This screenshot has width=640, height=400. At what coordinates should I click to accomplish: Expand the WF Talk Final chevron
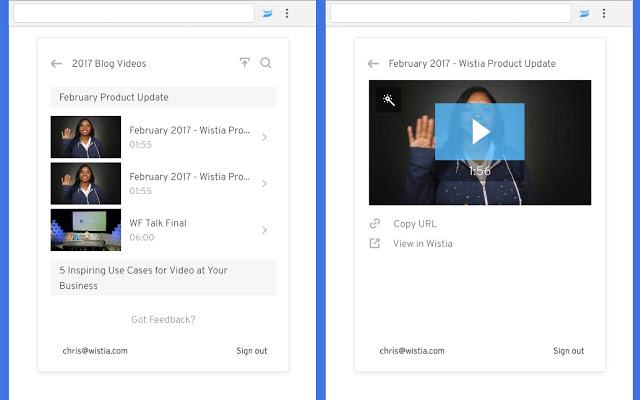[x=264, y=230]
